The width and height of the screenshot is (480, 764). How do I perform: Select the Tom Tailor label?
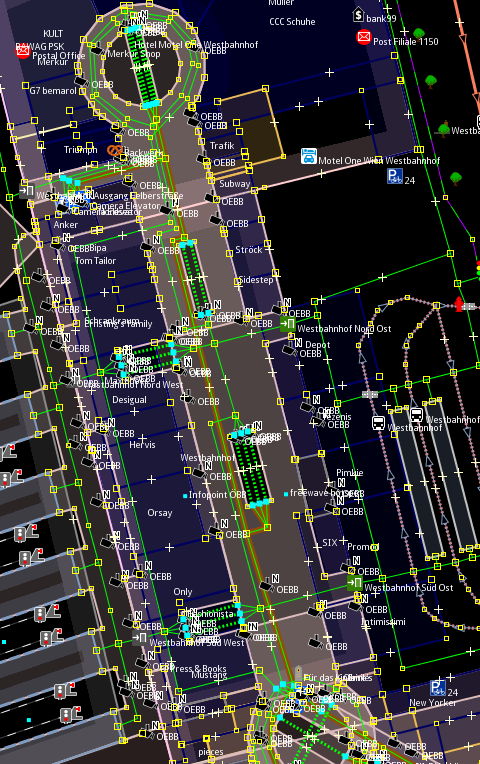point(96,261)
